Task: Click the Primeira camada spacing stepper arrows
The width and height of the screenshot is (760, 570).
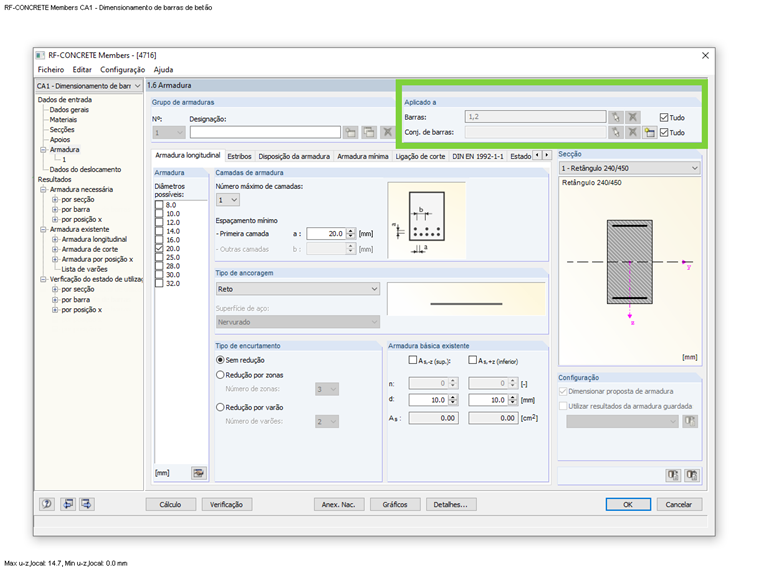Action: (x=351, y=234)
